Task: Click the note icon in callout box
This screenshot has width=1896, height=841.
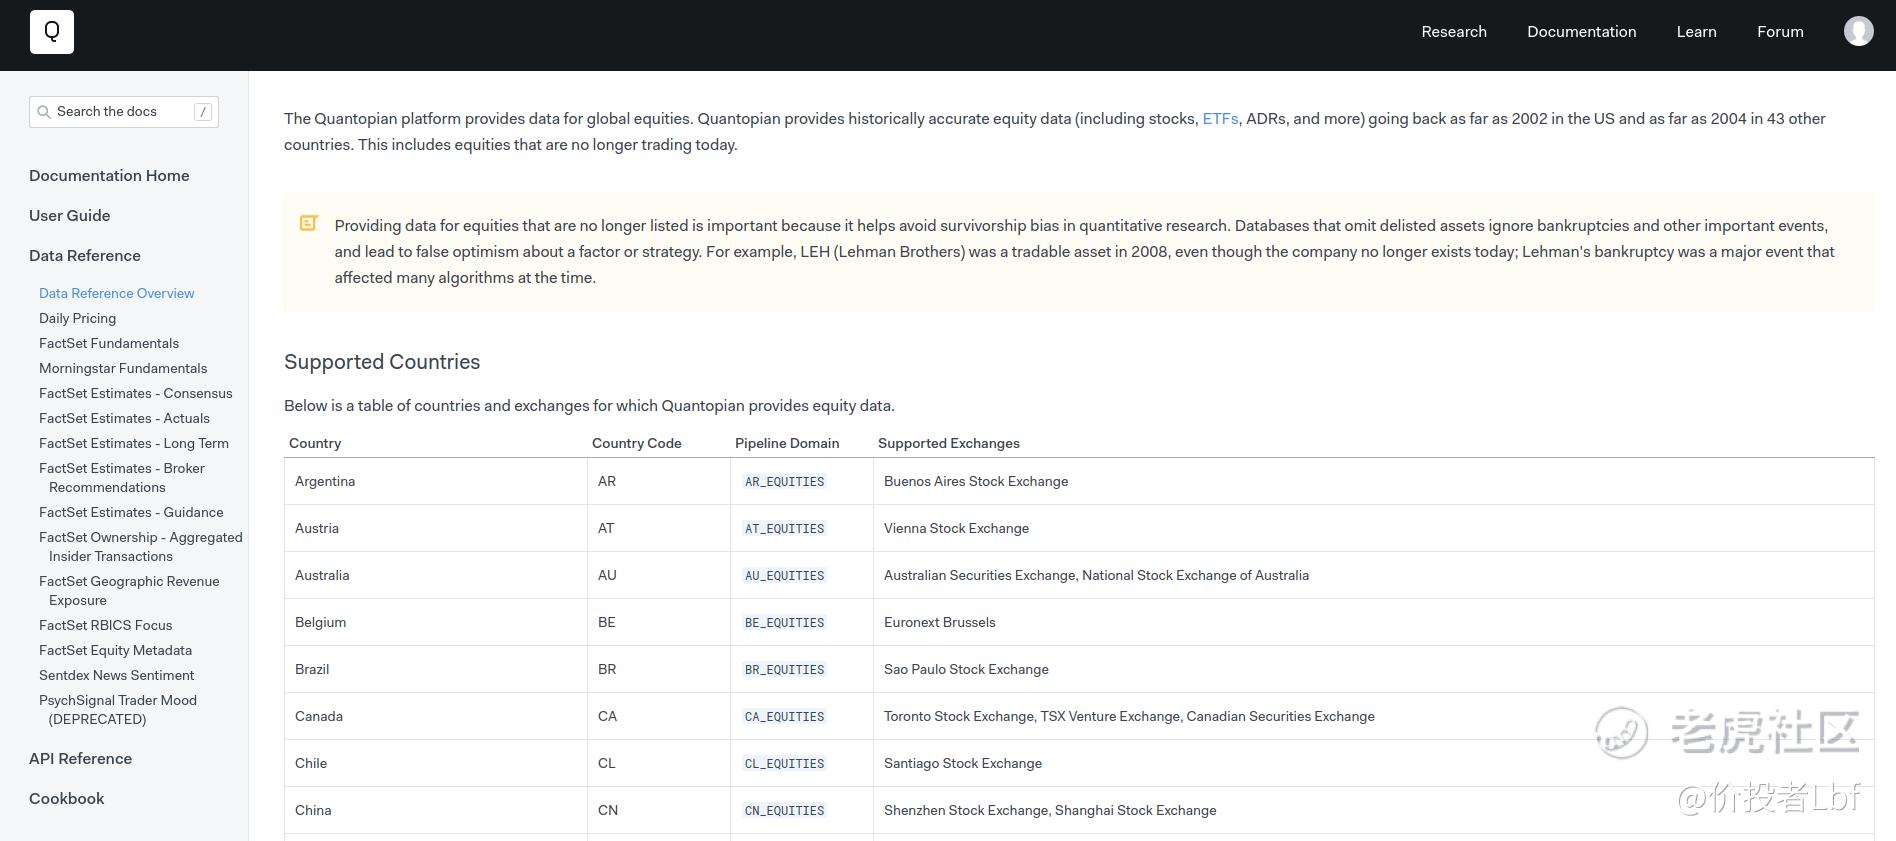Action: point(309,224)
